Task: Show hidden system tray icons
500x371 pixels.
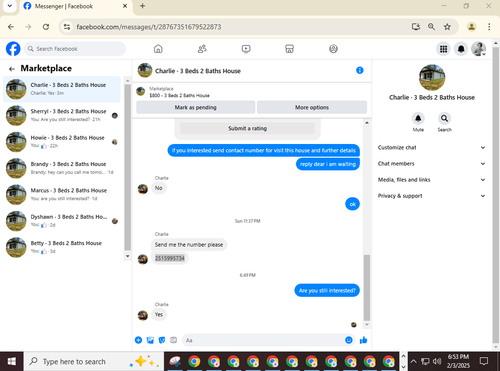Action: [x=413, y=361]
